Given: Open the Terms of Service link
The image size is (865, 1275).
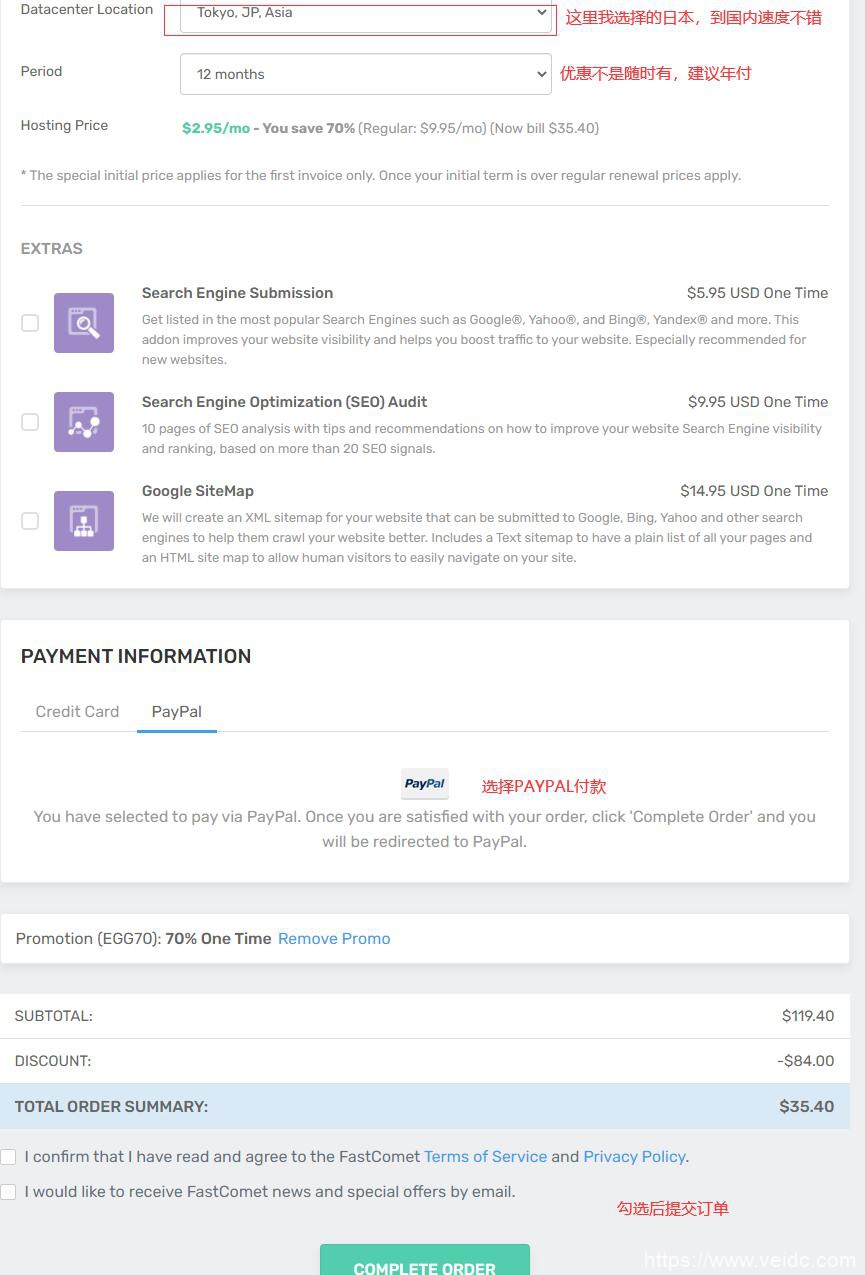Looking at the screenshot, I should point(485,1157).
